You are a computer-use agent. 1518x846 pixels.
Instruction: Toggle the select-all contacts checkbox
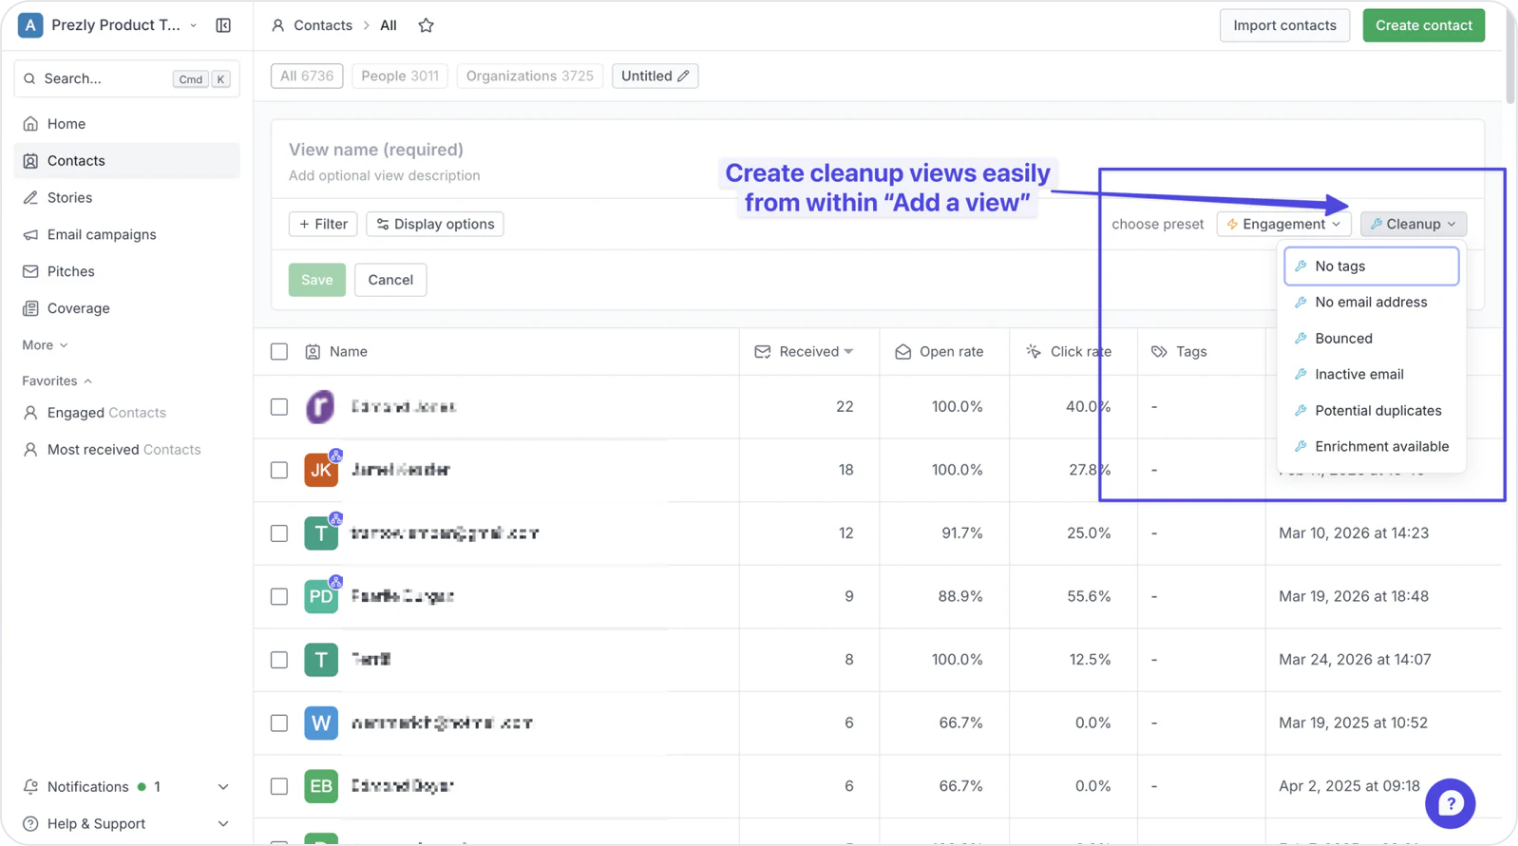coord(279,352)
